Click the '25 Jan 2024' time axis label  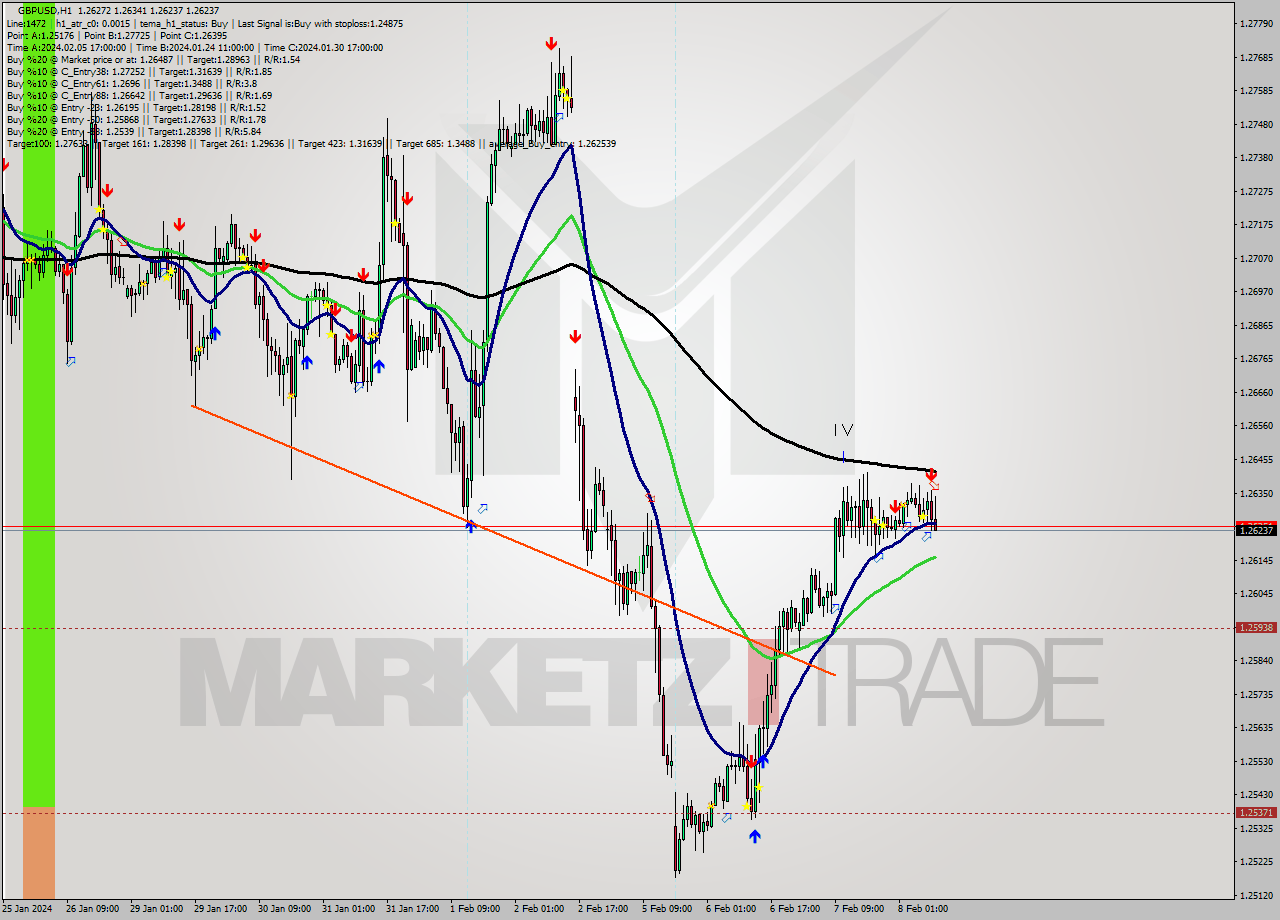pyautogui.click(x=27, y=909)
